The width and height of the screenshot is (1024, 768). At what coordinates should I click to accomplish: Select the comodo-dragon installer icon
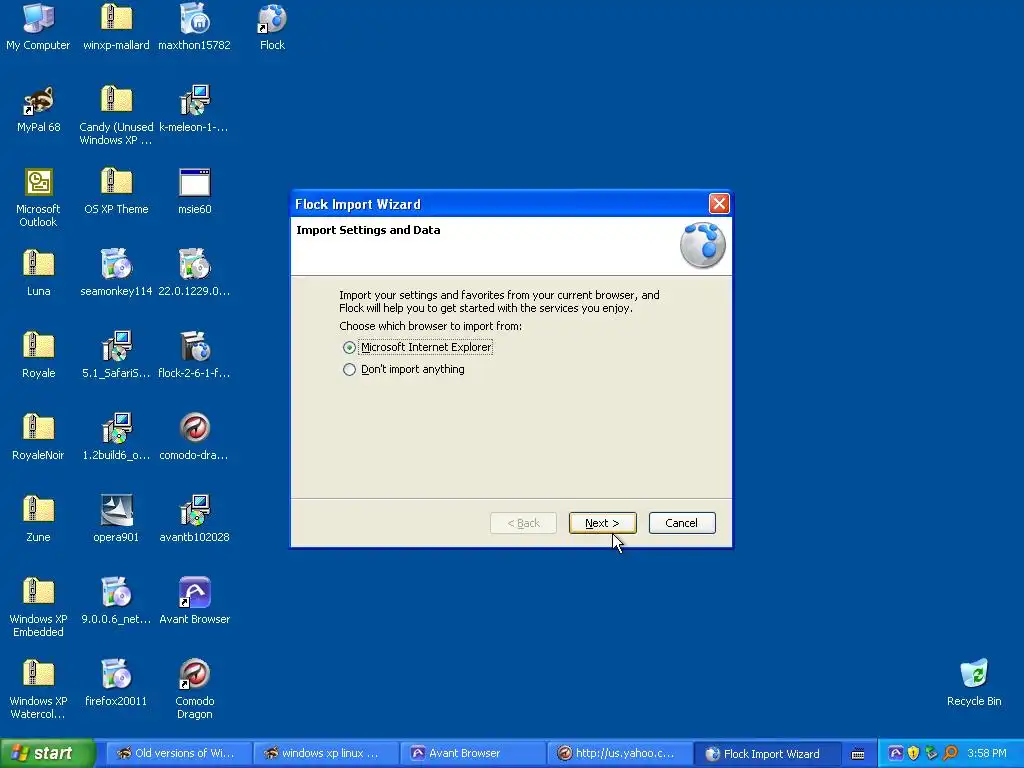coord(195,438)
